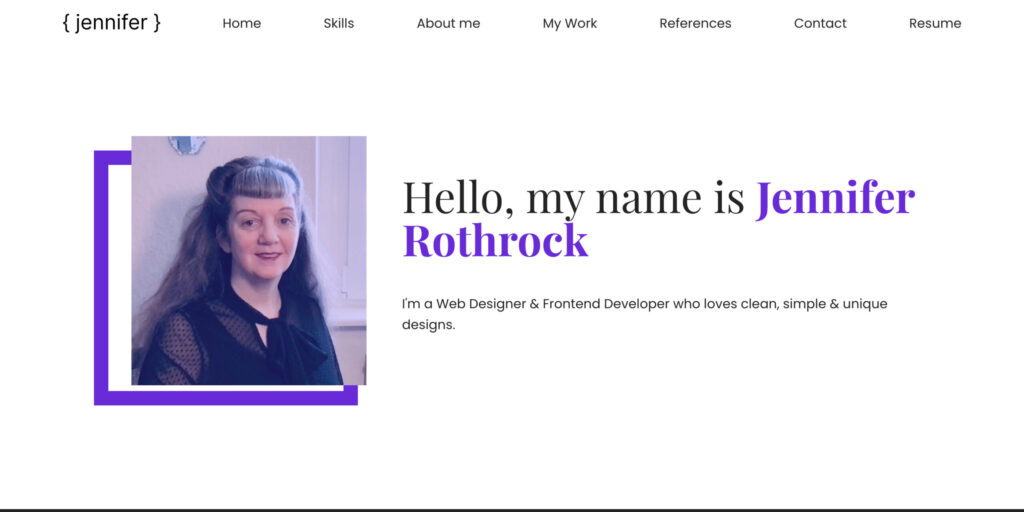Click the purple "Jennifer" name in heading
Viewport: 1024px width, 512px height.
(835, 198)
